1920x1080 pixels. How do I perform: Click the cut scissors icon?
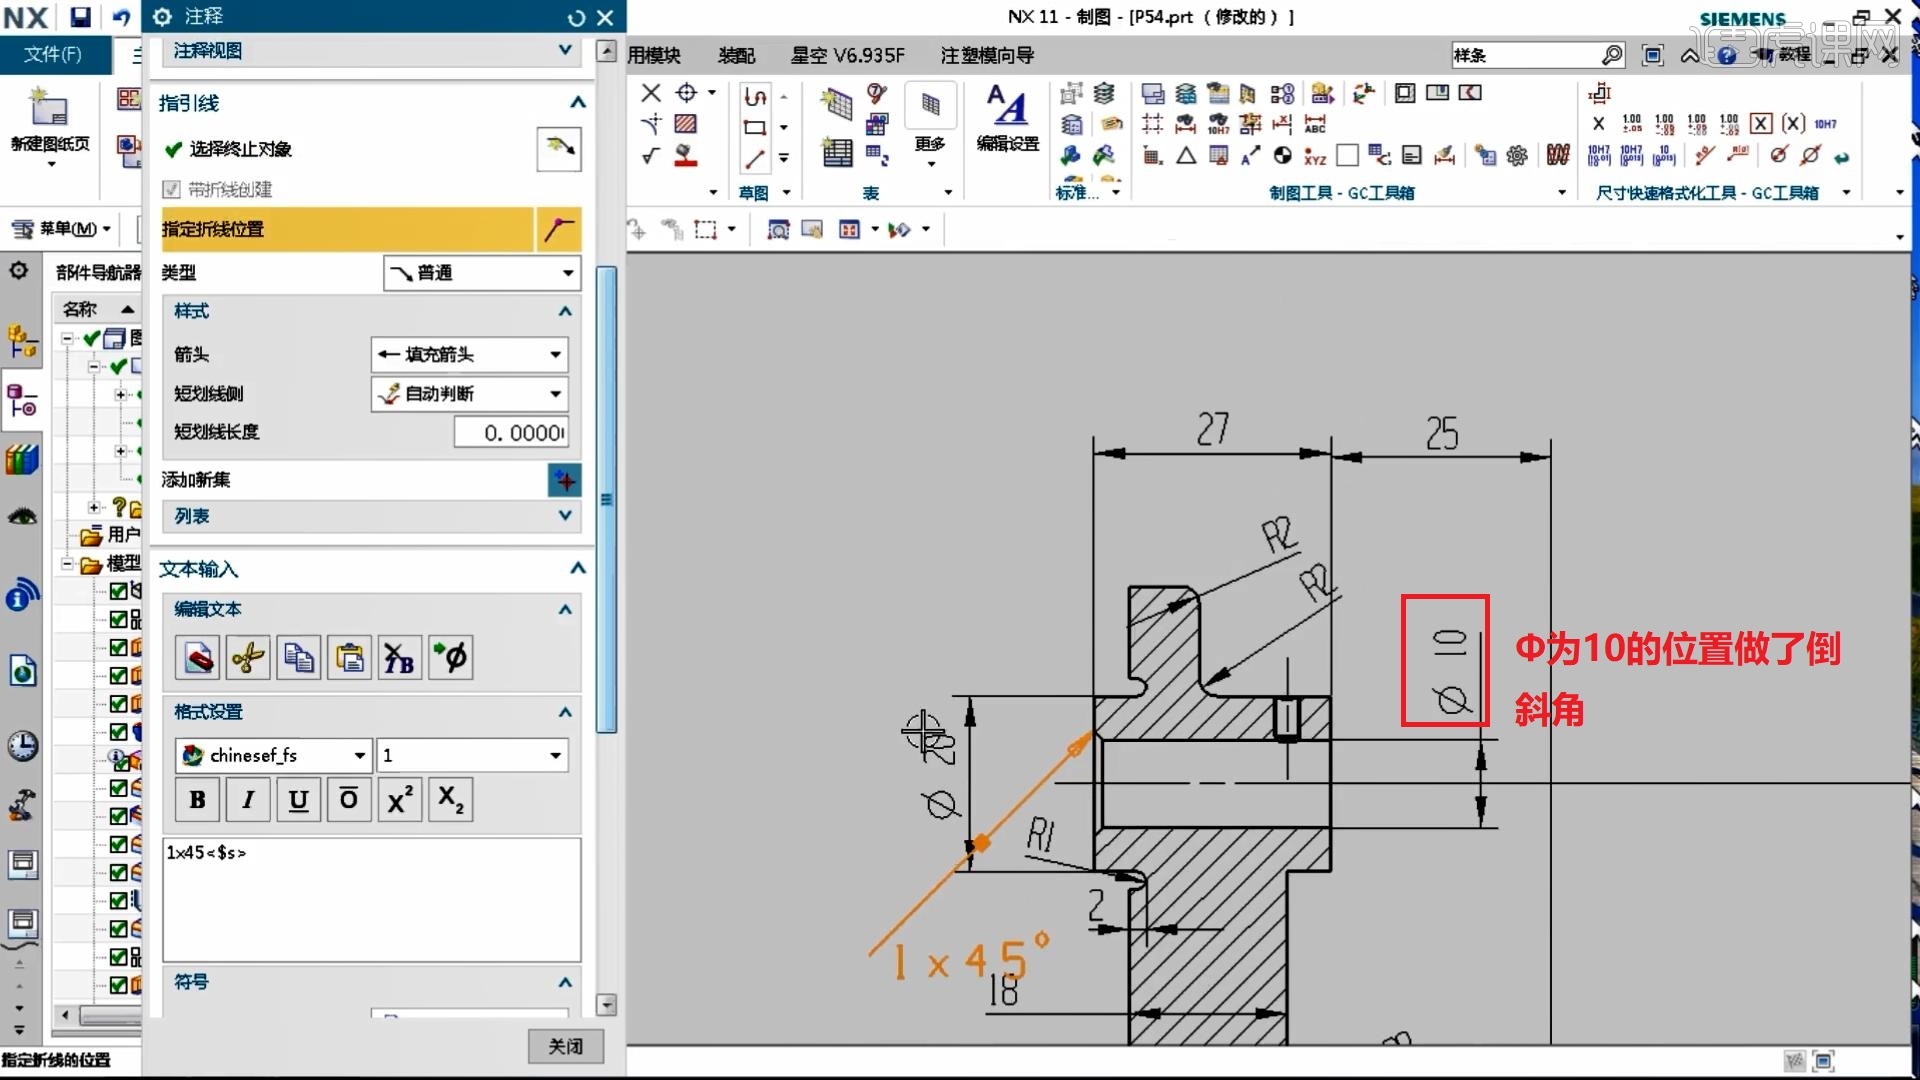pyautogui.click(x=247, y=658)
